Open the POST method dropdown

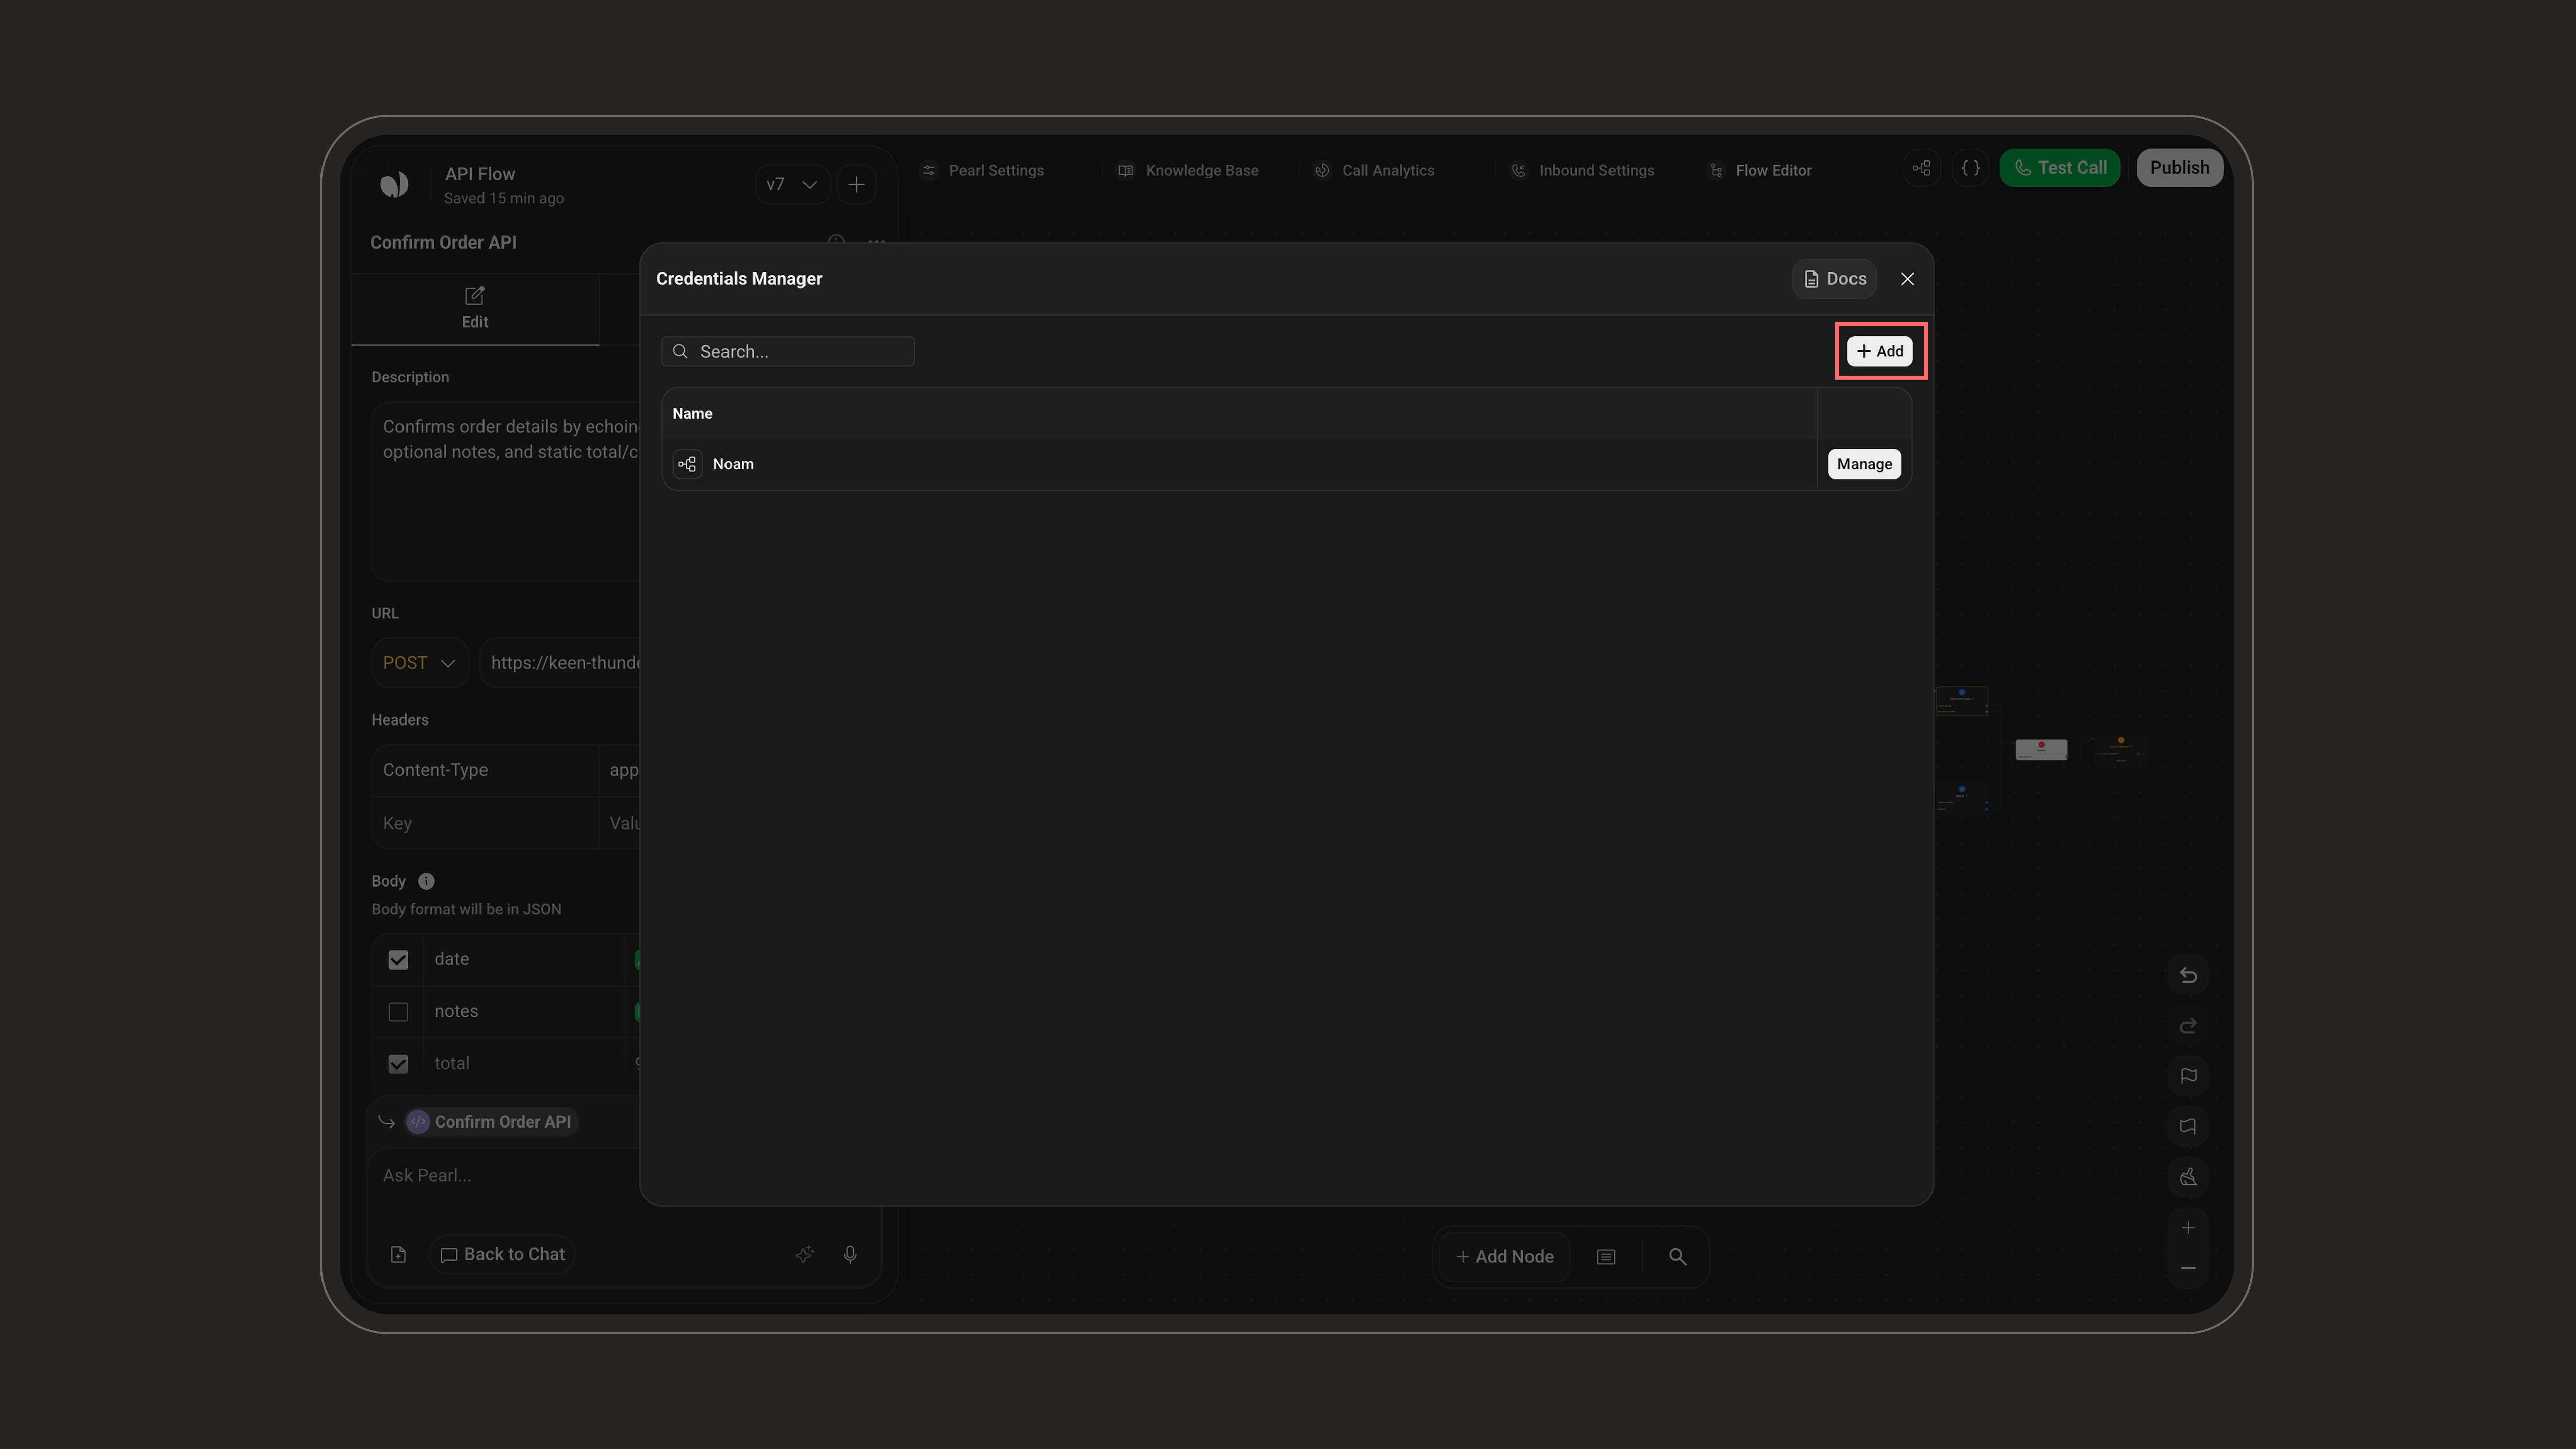419,663
